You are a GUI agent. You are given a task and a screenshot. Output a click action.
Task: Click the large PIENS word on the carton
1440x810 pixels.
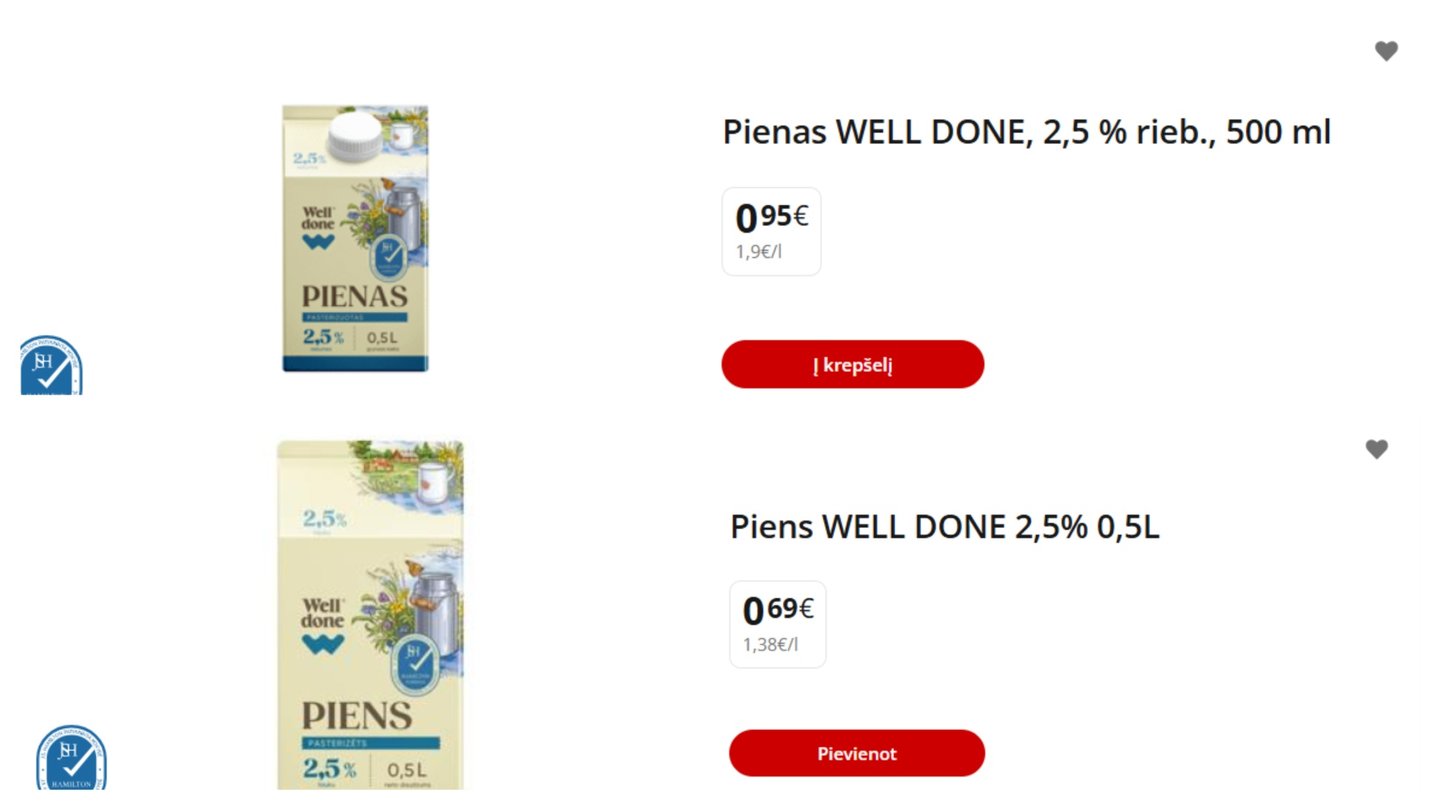coord(357,716)
